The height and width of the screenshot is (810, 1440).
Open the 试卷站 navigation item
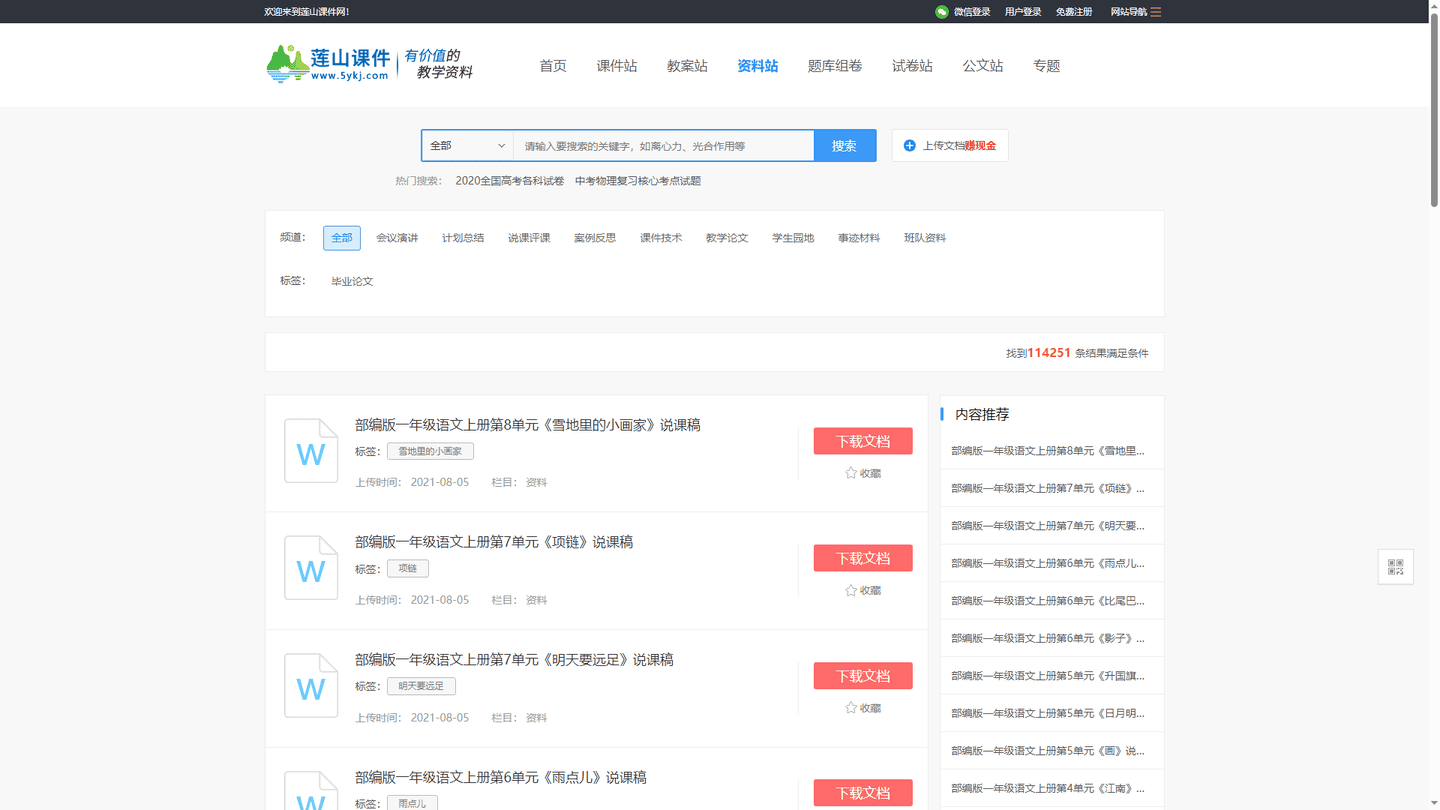(x=912, y=66)
